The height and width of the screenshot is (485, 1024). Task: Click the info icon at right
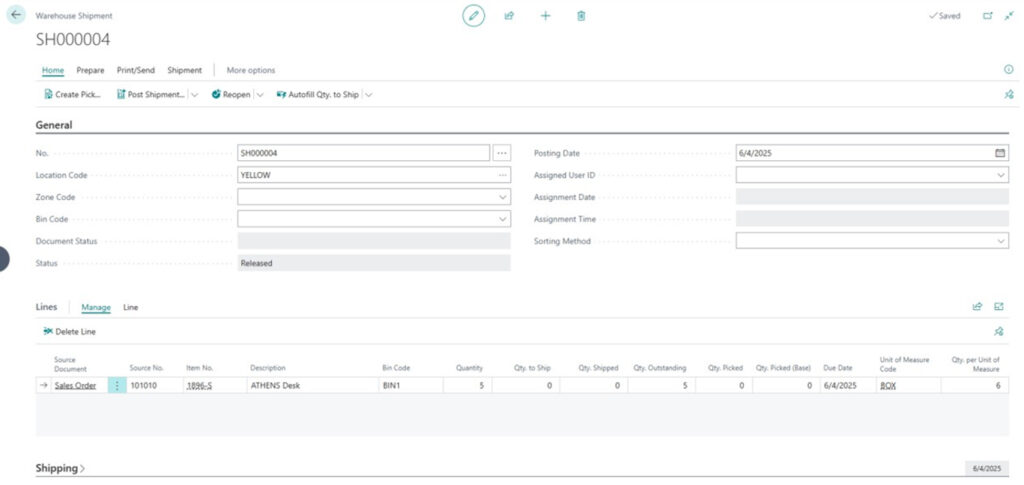pyautogui.click(x=1008, y=70)
